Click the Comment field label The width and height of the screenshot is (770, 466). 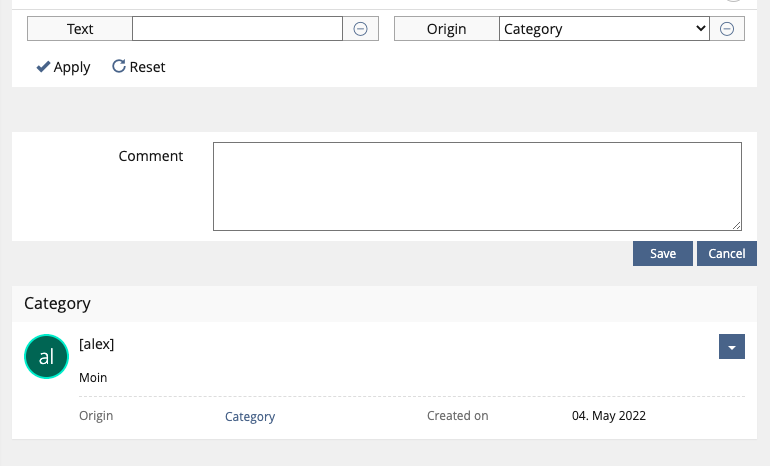(x=151, y=156)
